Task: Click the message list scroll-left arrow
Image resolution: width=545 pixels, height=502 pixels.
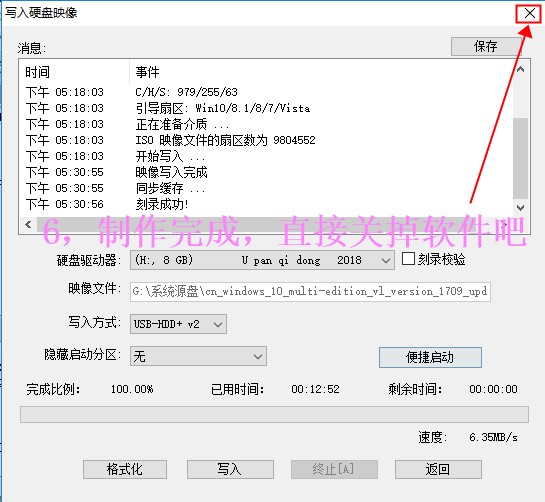Action: pos(29,225)
